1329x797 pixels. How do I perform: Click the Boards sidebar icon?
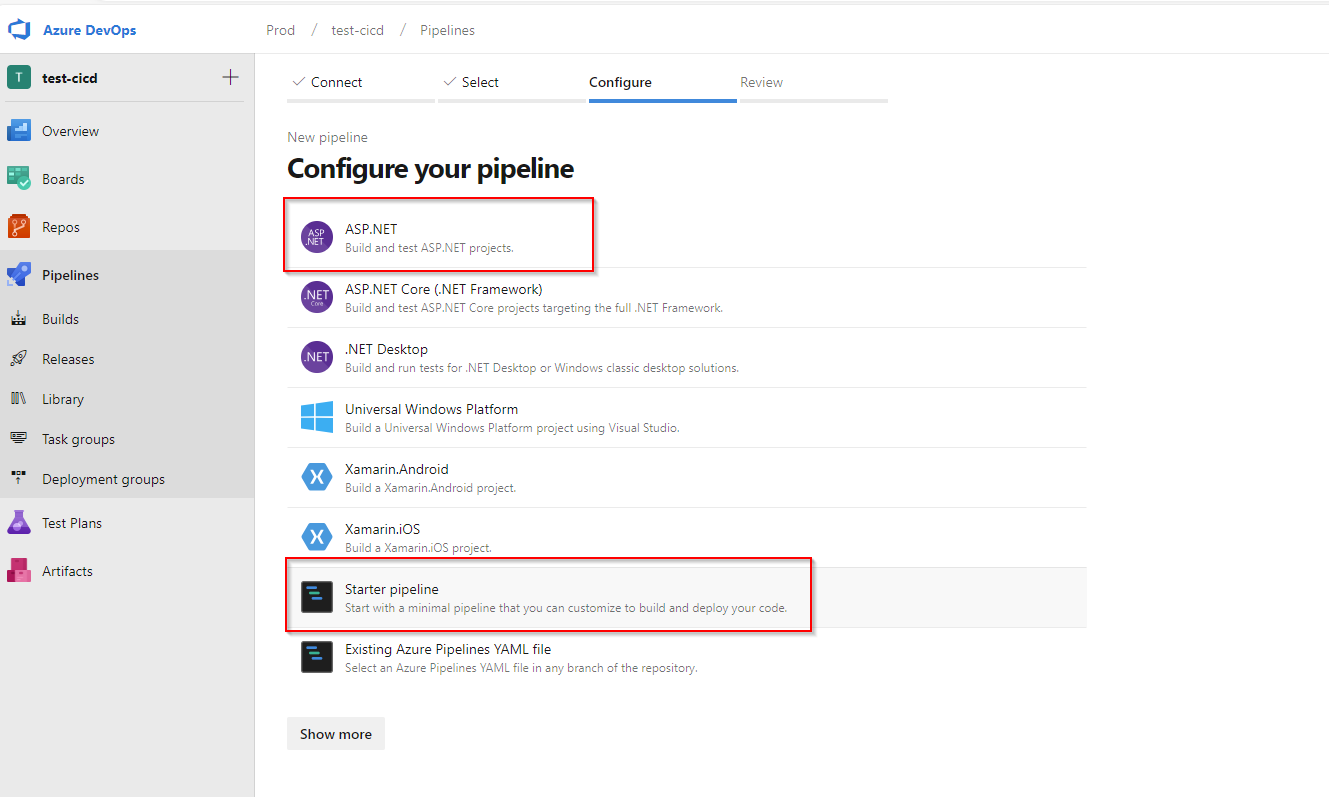tap(20, 179)
